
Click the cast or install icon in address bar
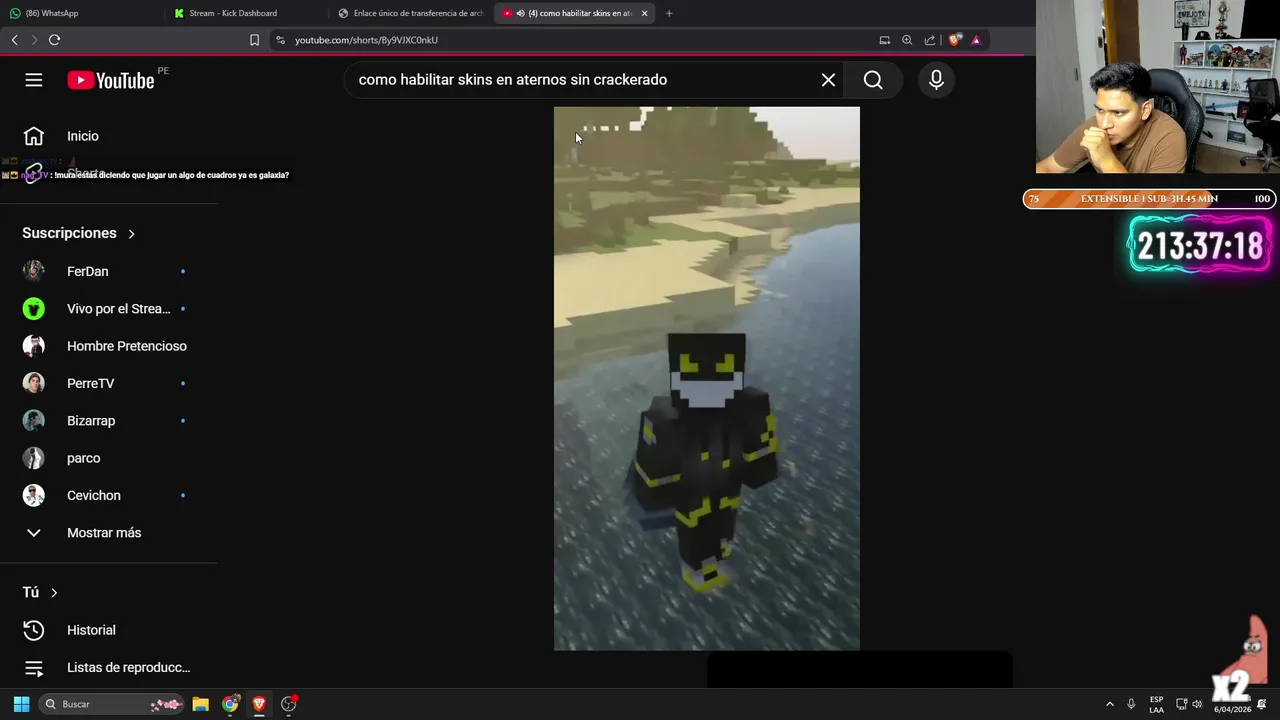click(x=884, y=40)
